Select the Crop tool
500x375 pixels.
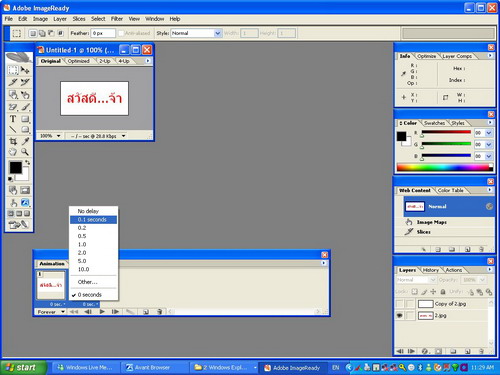(x=13, y=141)
